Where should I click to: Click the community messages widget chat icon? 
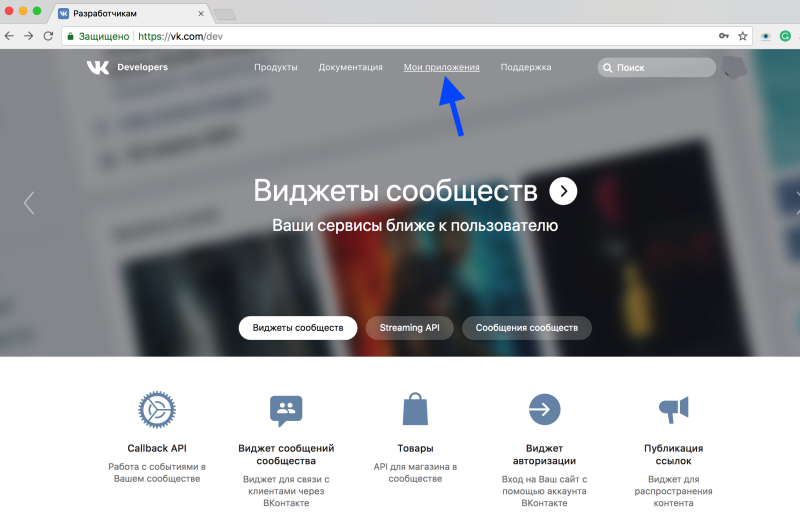286,410
